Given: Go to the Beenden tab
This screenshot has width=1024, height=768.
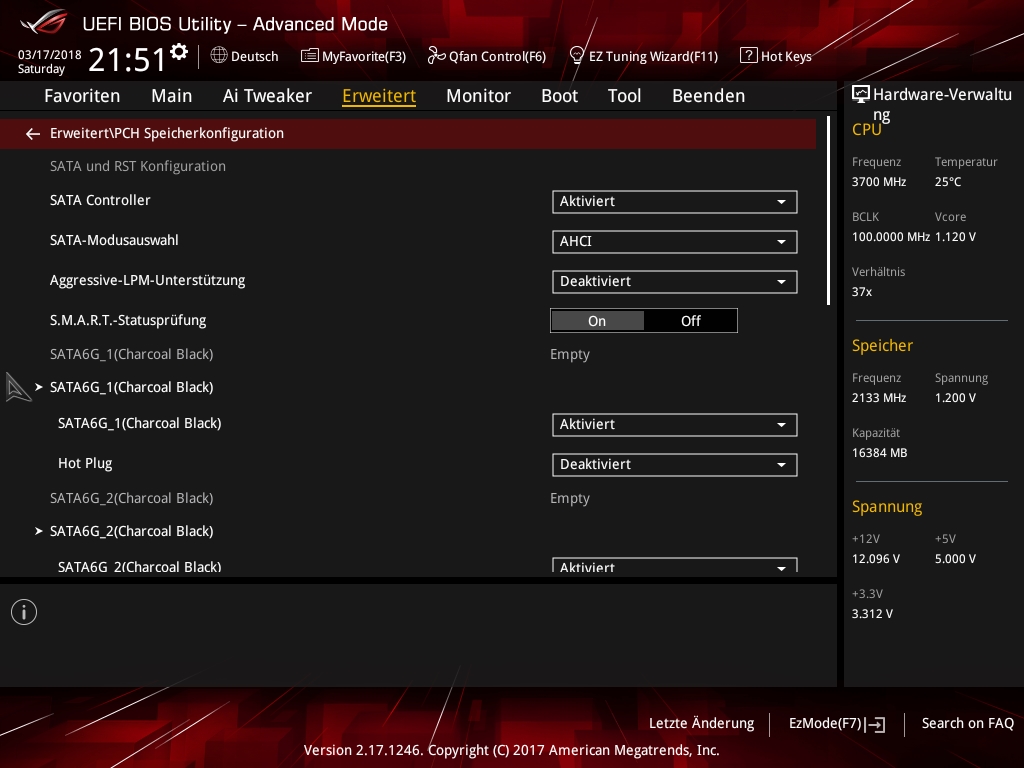Looking at the screenshot, I should (709, 96).
